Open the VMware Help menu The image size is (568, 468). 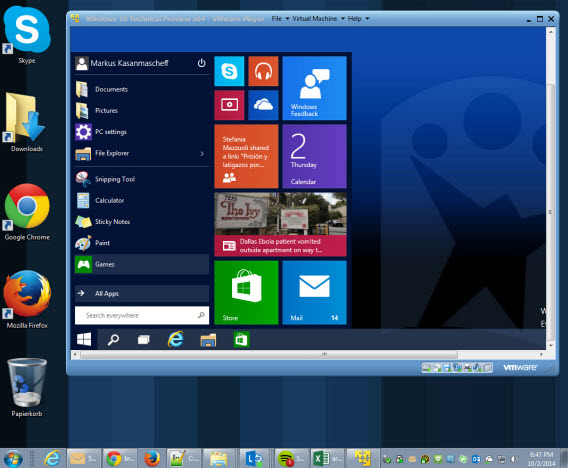click(x=354, y=18)
